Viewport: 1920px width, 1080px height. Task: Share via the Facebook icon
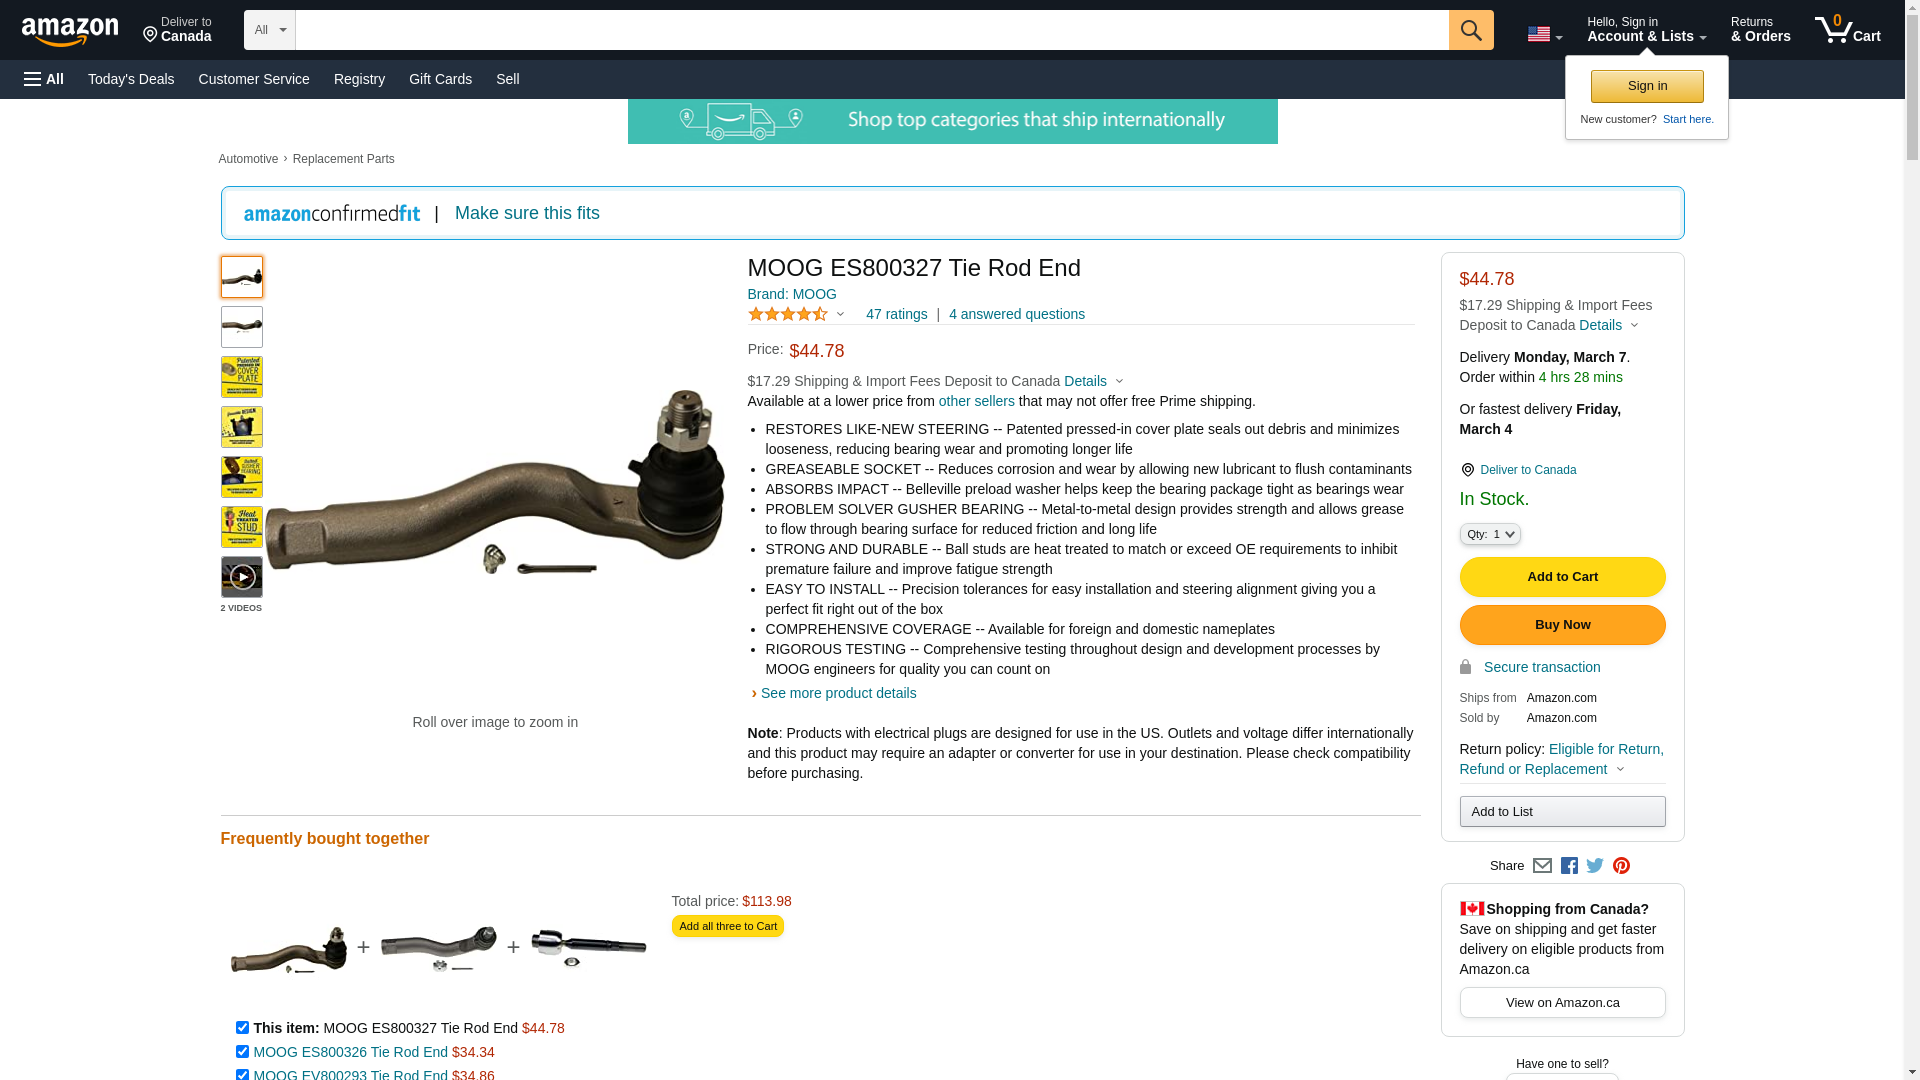click(x=1569, y=866)
